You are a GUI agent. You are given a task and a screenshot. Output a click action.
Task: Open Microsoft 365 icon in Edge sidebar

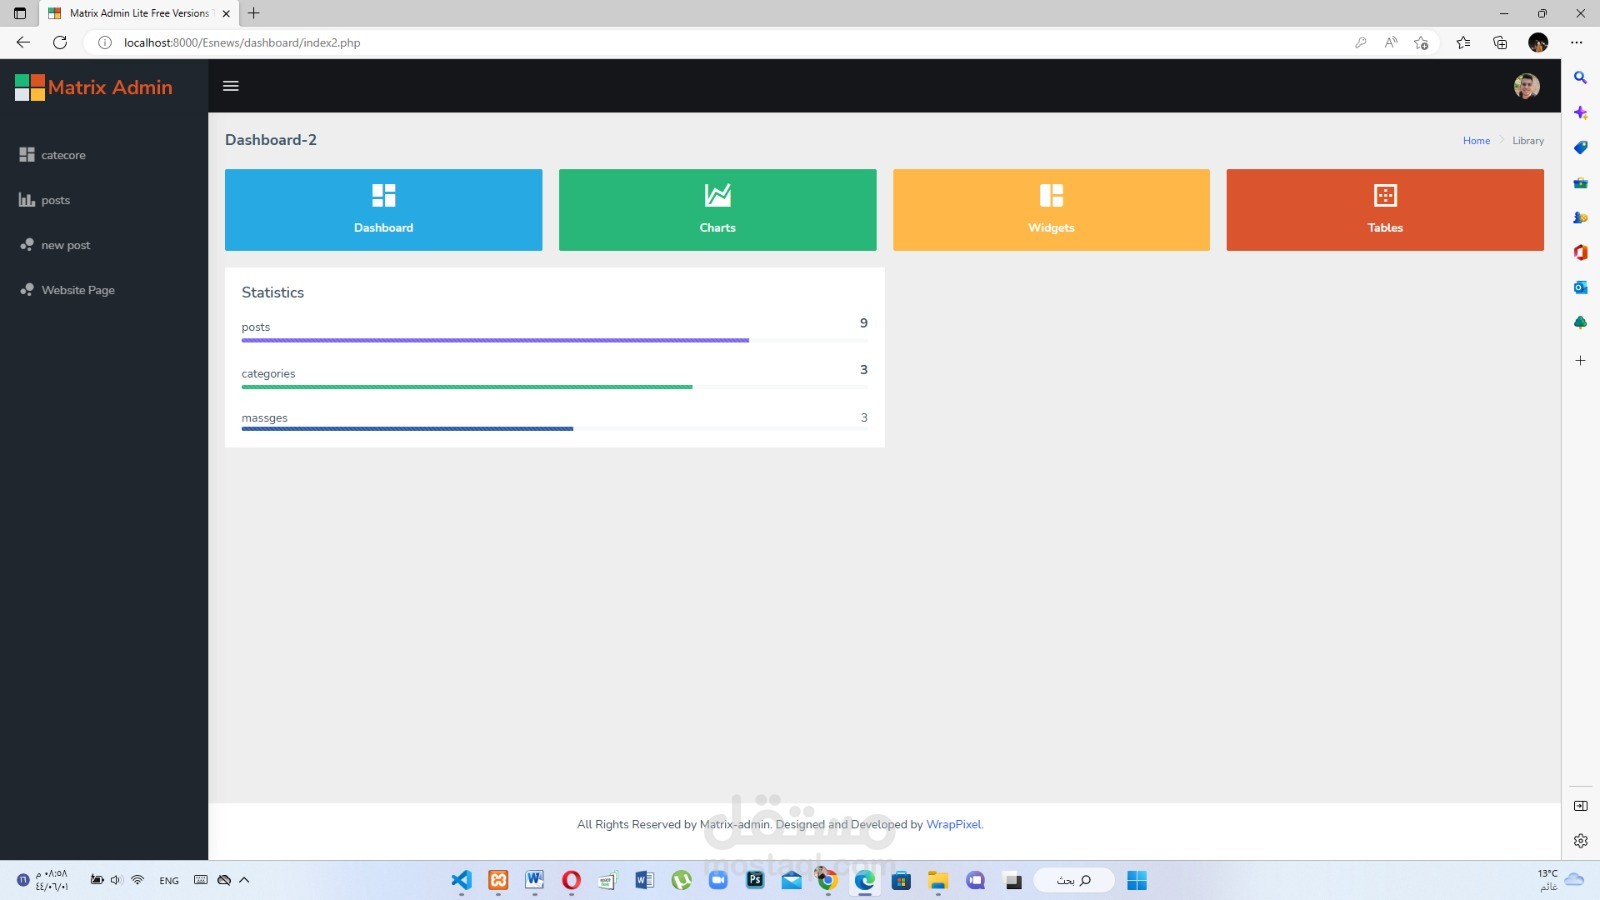pos(1580,253)
